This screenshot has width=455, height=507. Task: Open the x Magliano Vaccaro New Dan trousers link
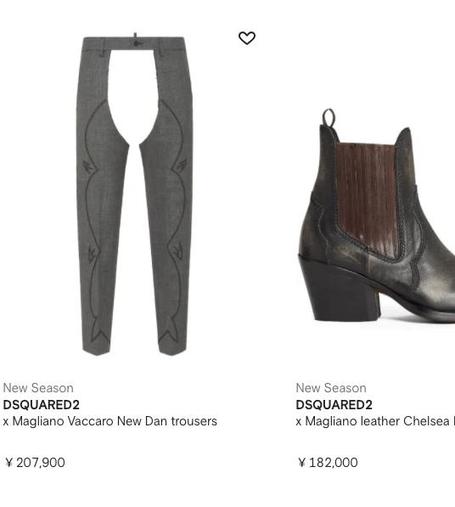tap(110, 421)
